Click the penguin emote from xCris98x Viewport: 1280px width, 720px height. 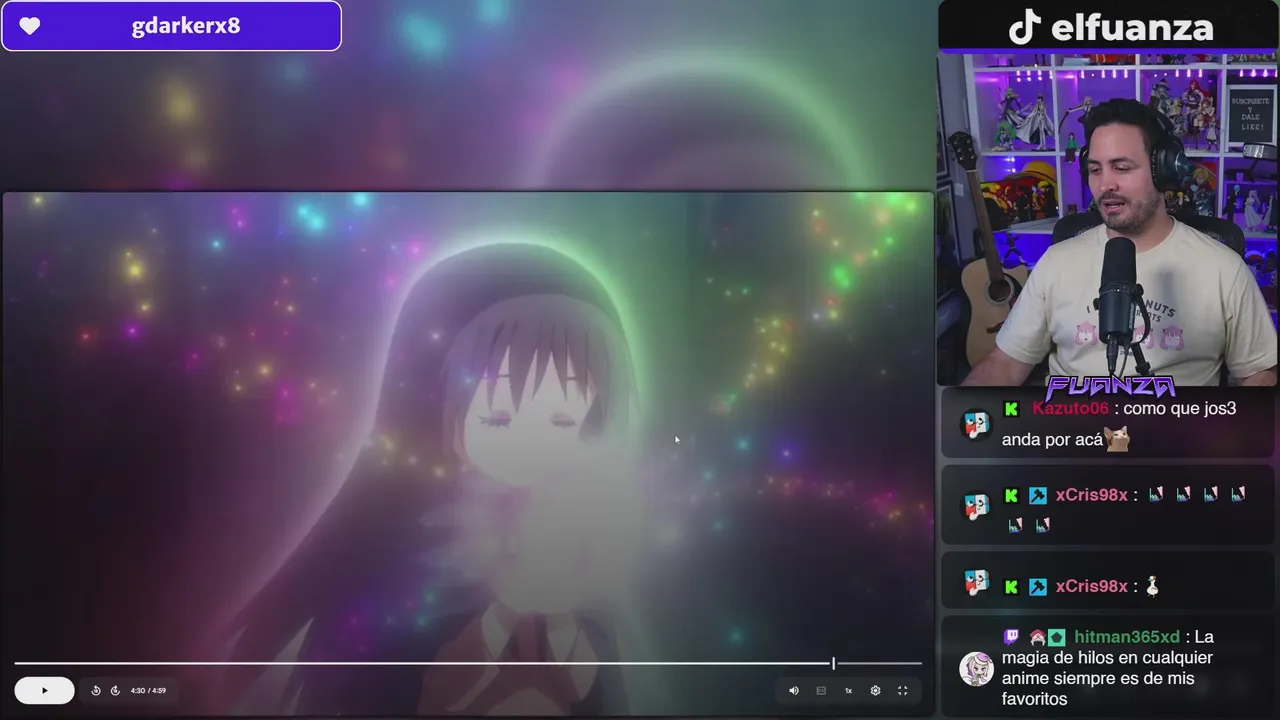(x=1152, y=586)
